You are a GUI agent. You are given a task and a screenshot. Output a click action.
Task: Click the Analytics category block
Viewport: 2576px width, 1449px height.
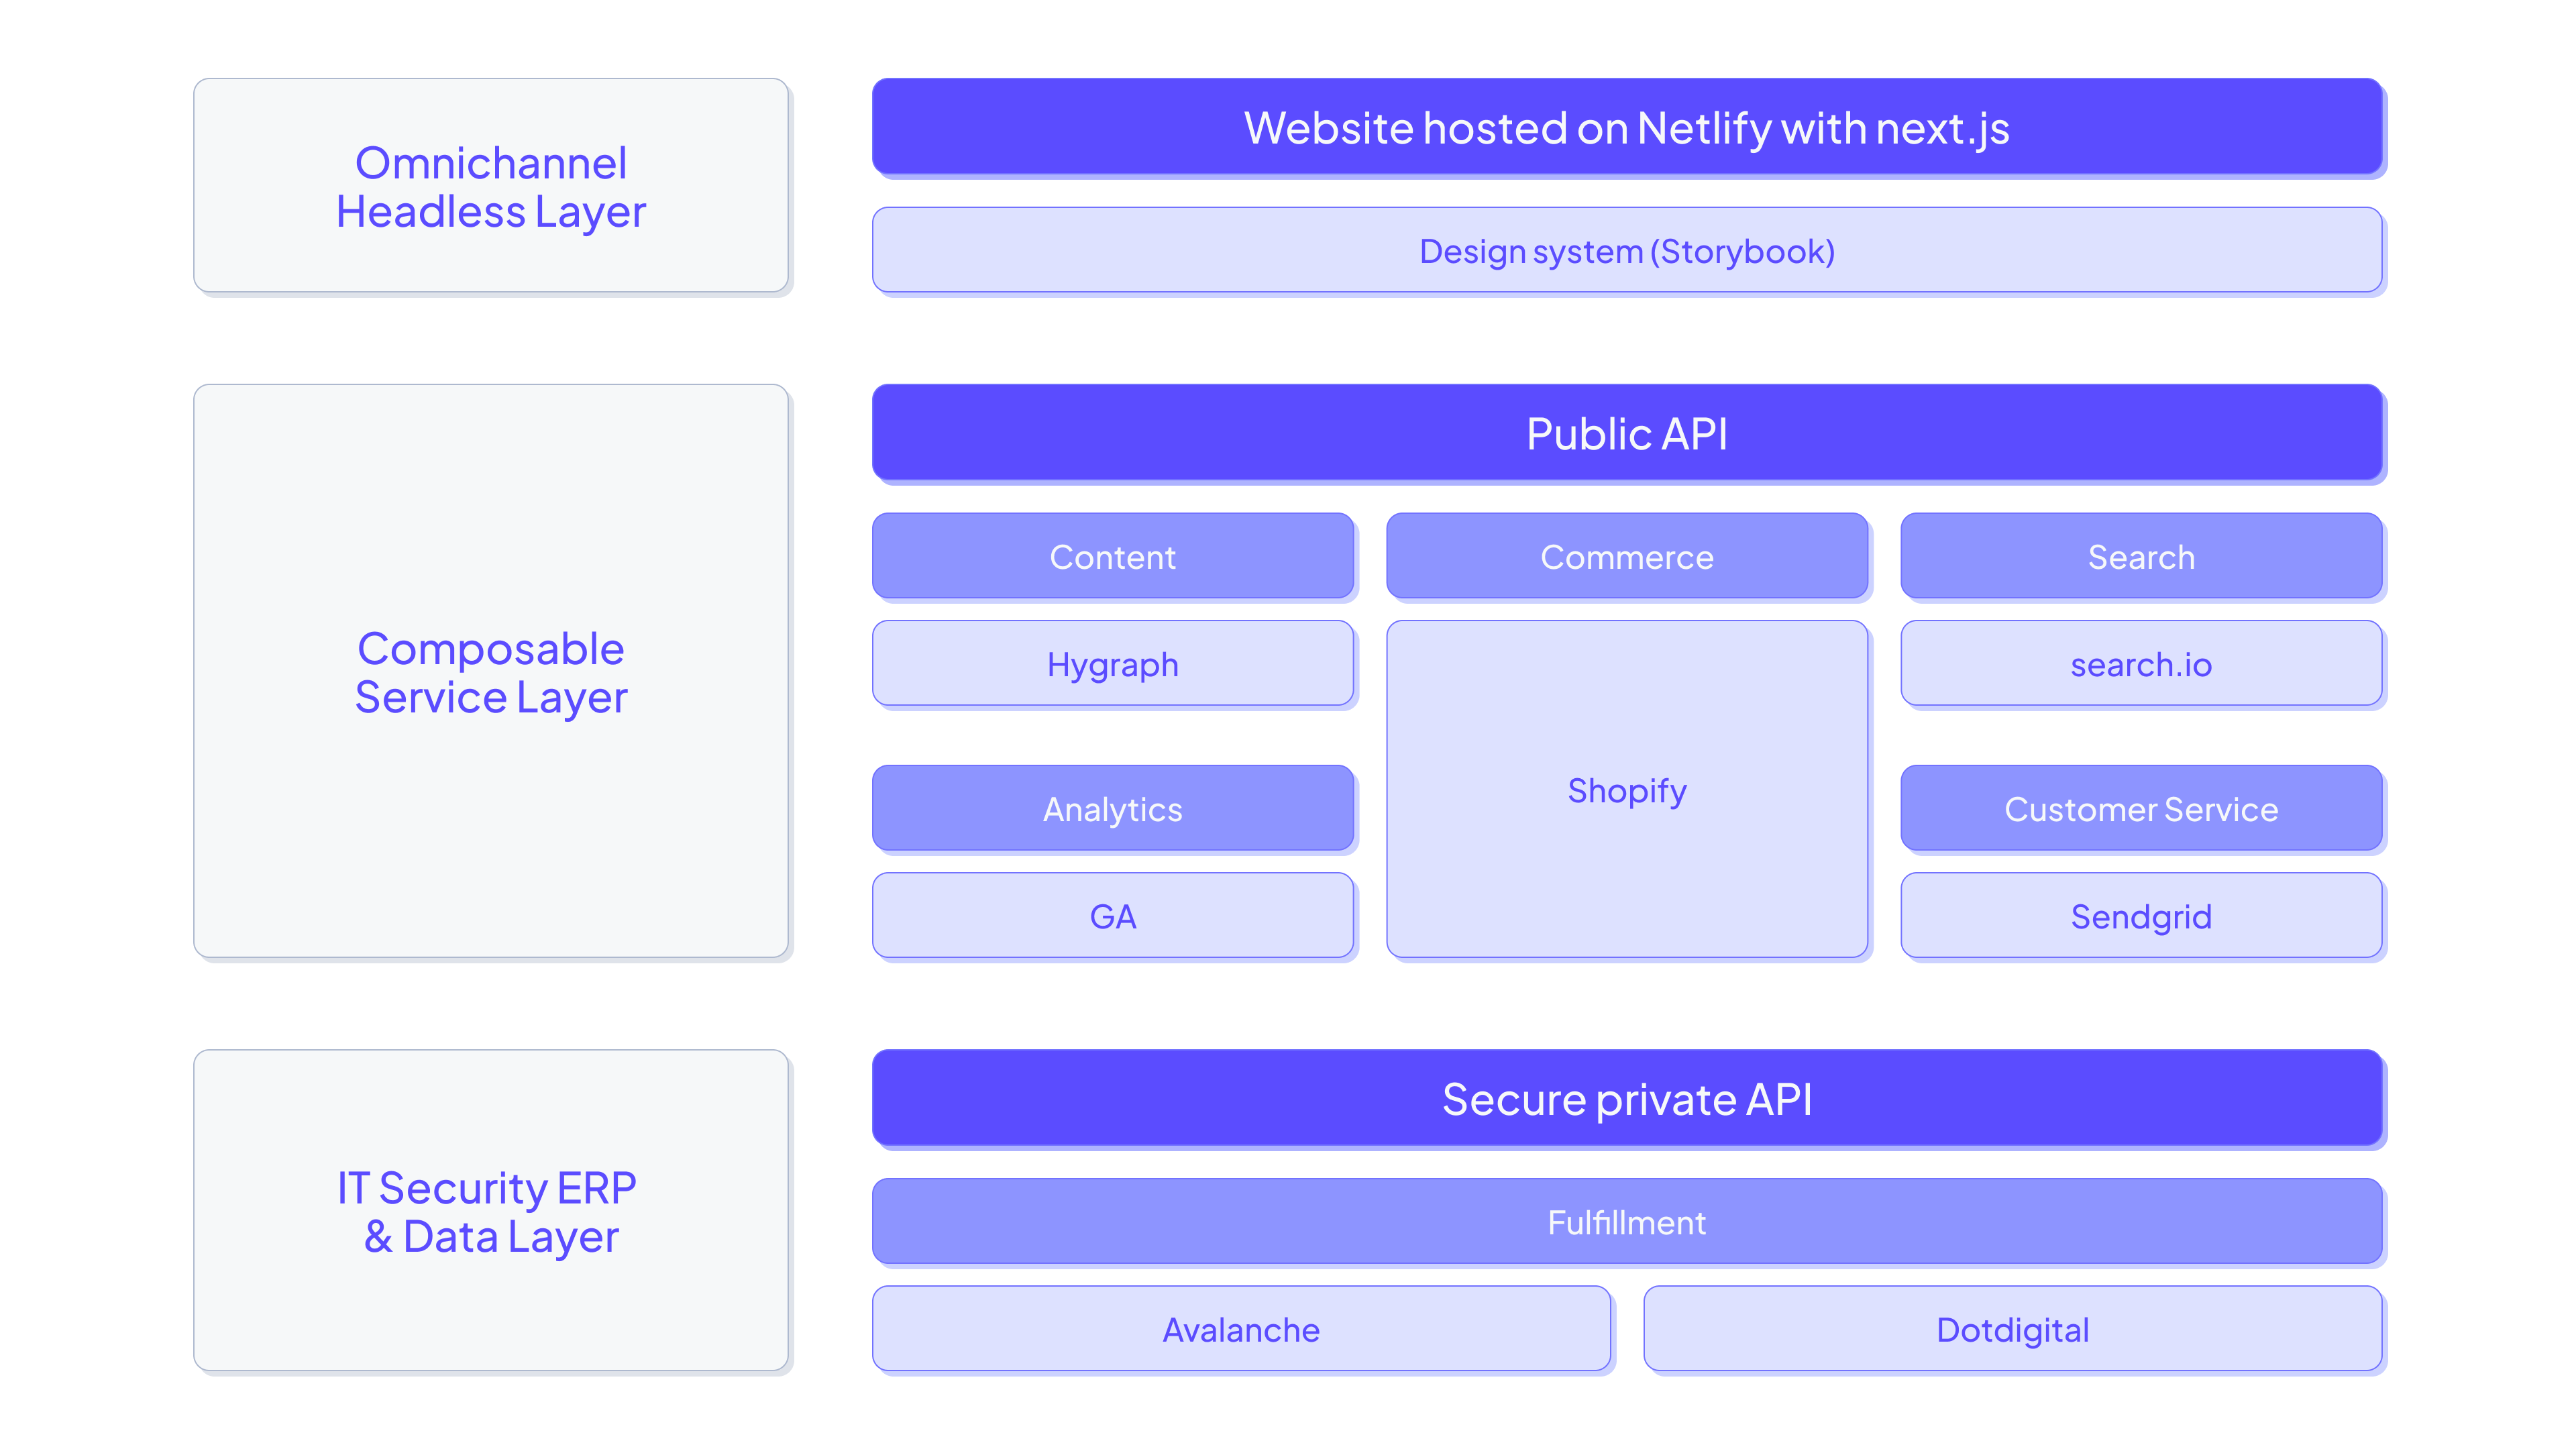(x=1111, y=808)
